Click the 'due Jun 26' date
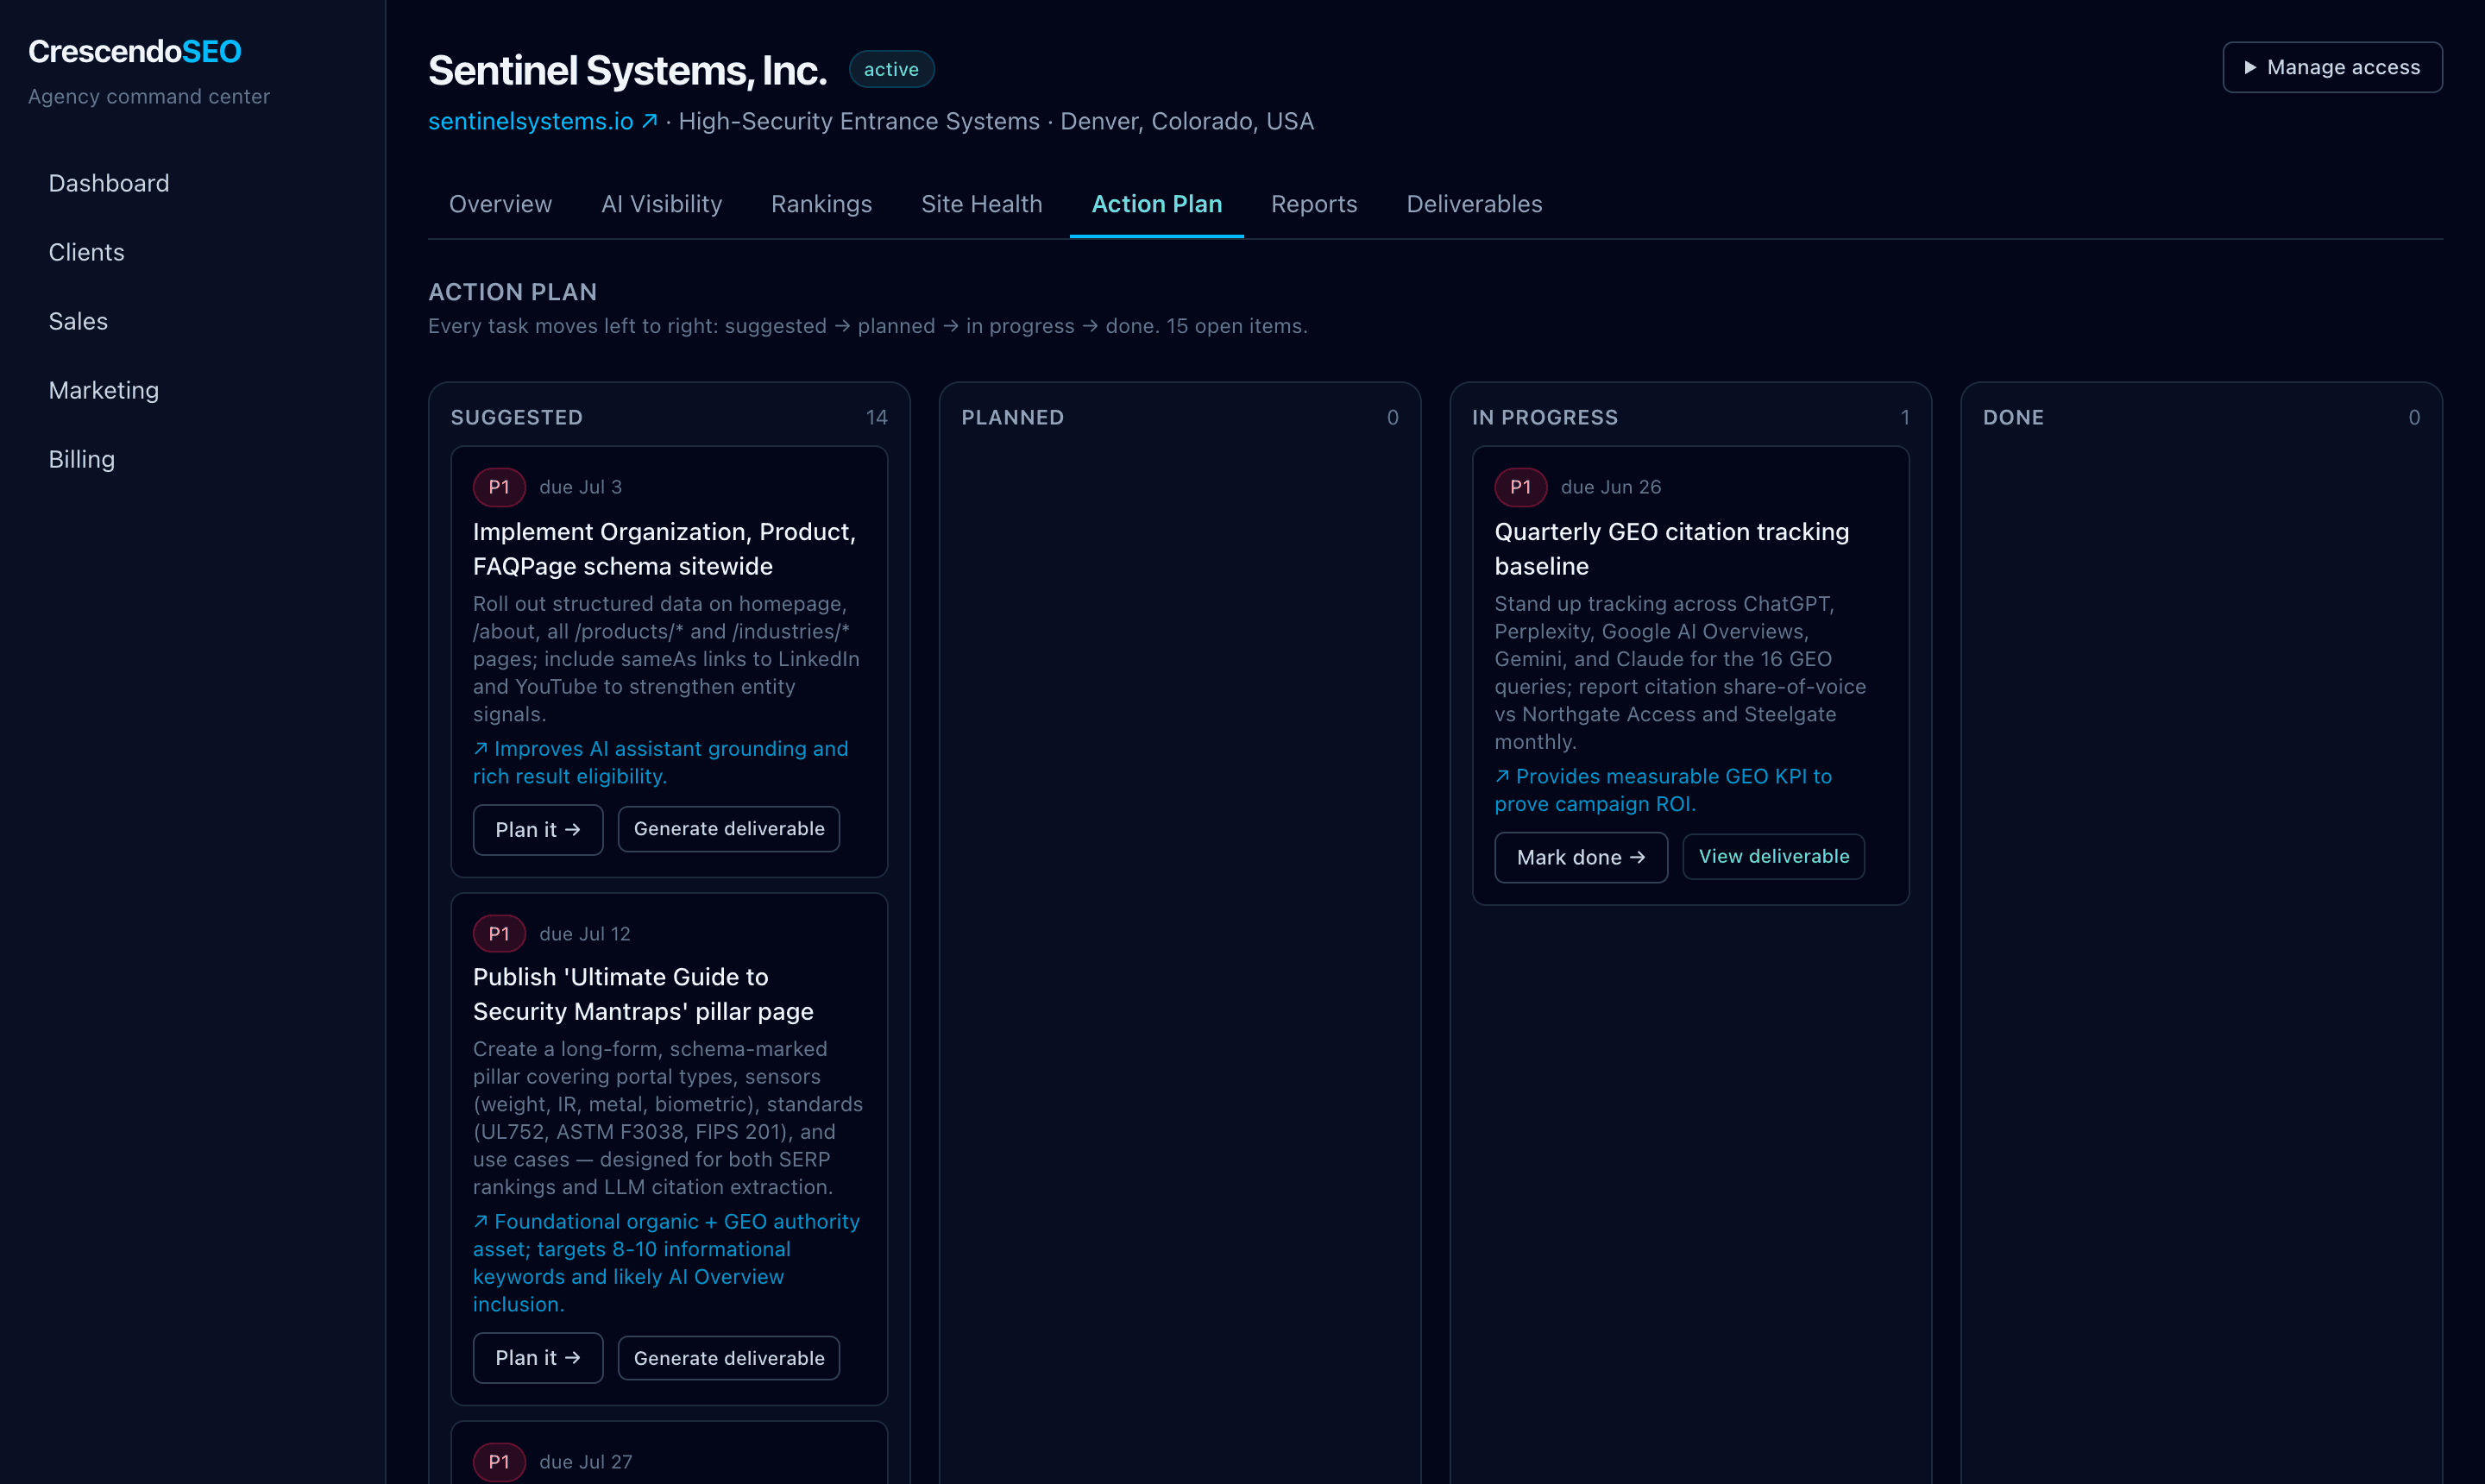Screen dimensions: 2485x1484 pyautogui.click(x=1610, y=487)
